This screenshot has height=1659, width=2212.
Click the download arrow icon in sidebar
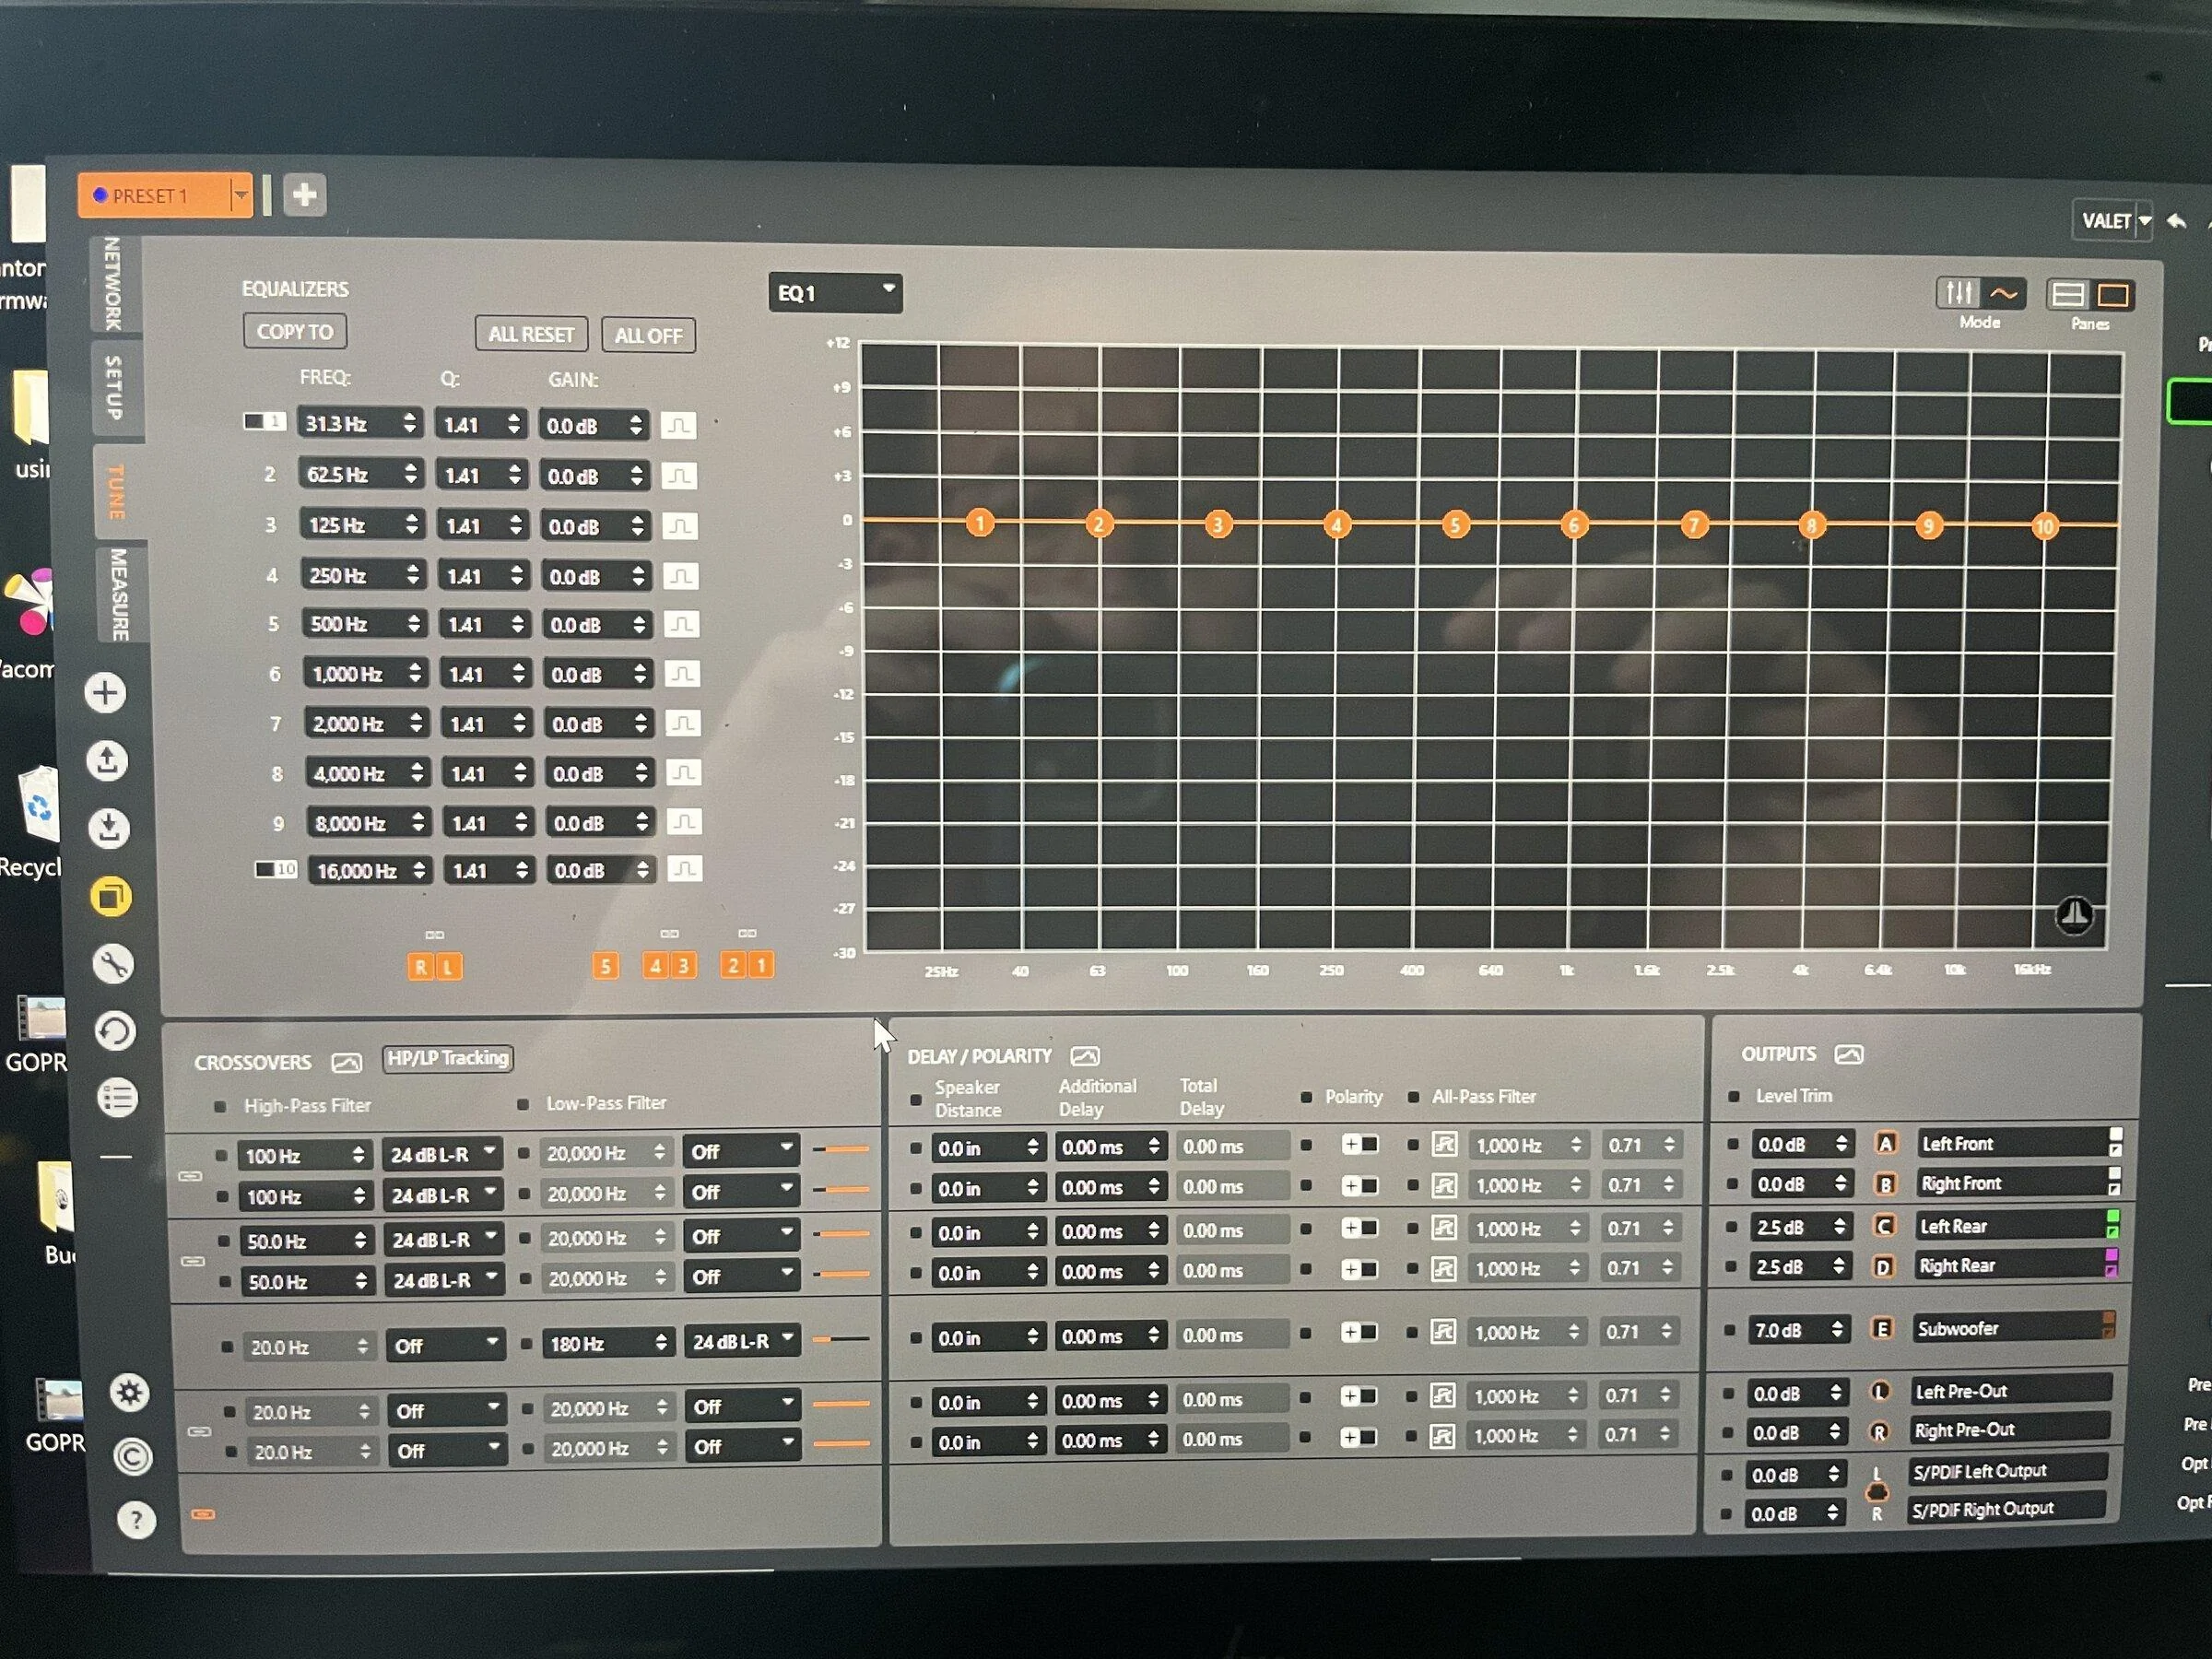coord(109,828)
